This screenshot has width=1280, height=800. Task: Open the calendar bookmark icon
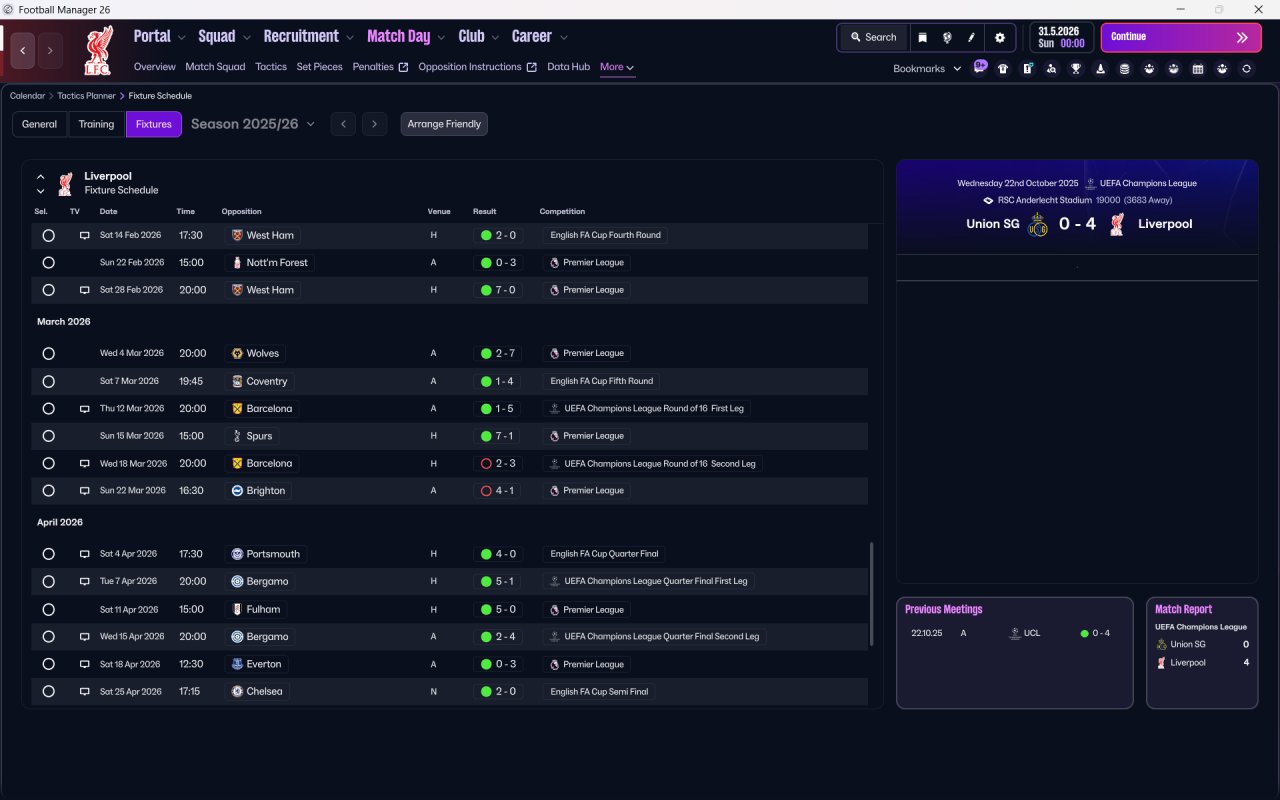coord(1197,69)
